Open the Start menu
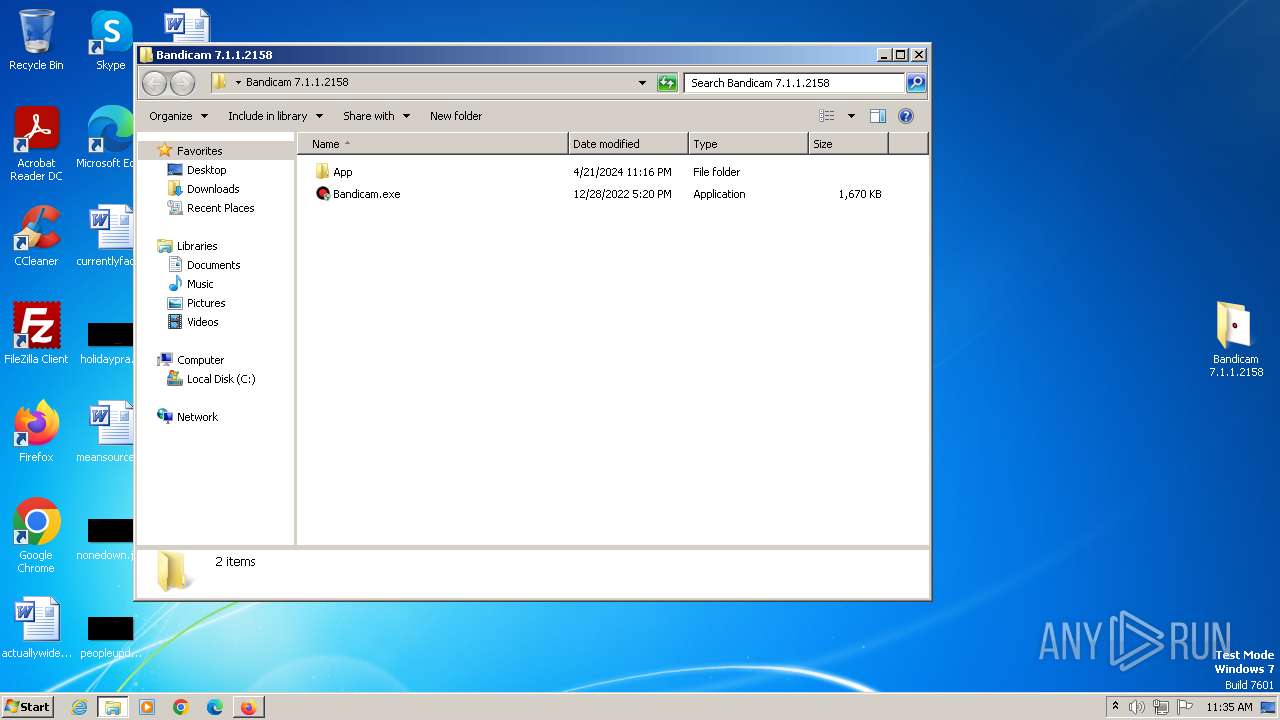 point(28,707)
